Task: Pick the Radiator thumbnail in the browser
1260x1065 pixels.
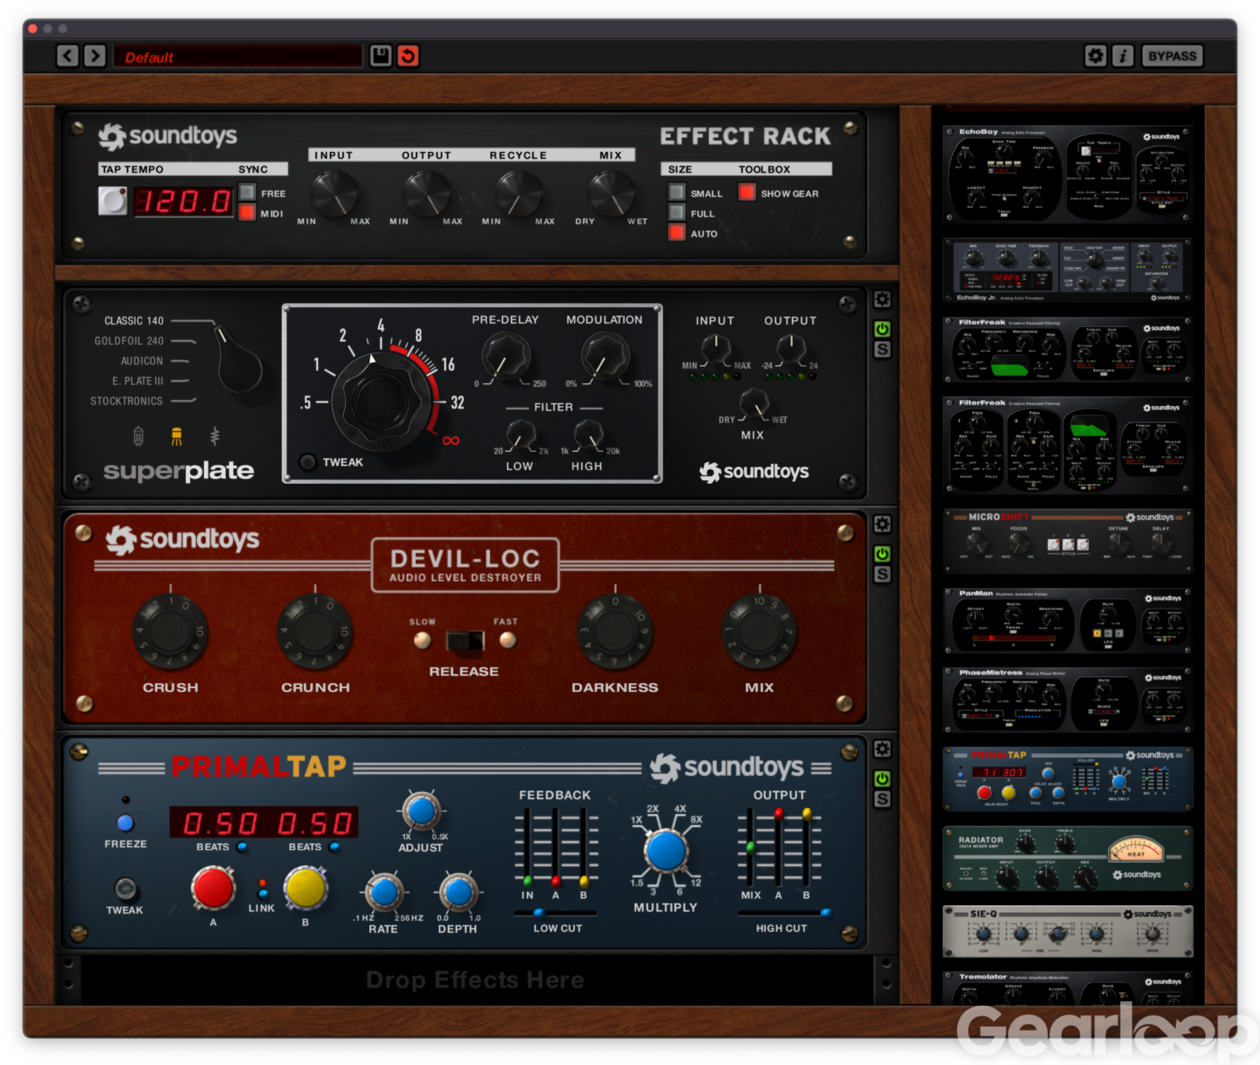Action: (x=1068, y=859)
